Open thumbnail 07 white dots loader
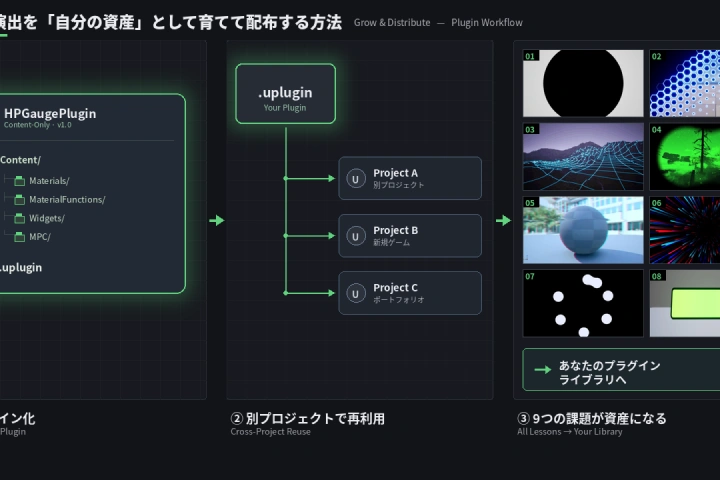Screen dimensions: 720x480 [583, 303]
